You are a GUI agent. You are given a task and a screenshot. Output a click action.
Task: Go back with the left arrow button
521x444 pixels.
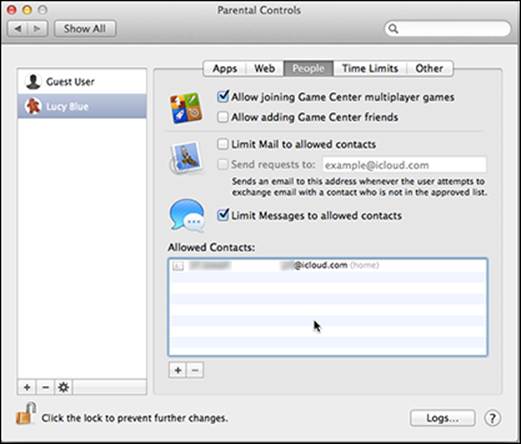click(x=18, y=29)
